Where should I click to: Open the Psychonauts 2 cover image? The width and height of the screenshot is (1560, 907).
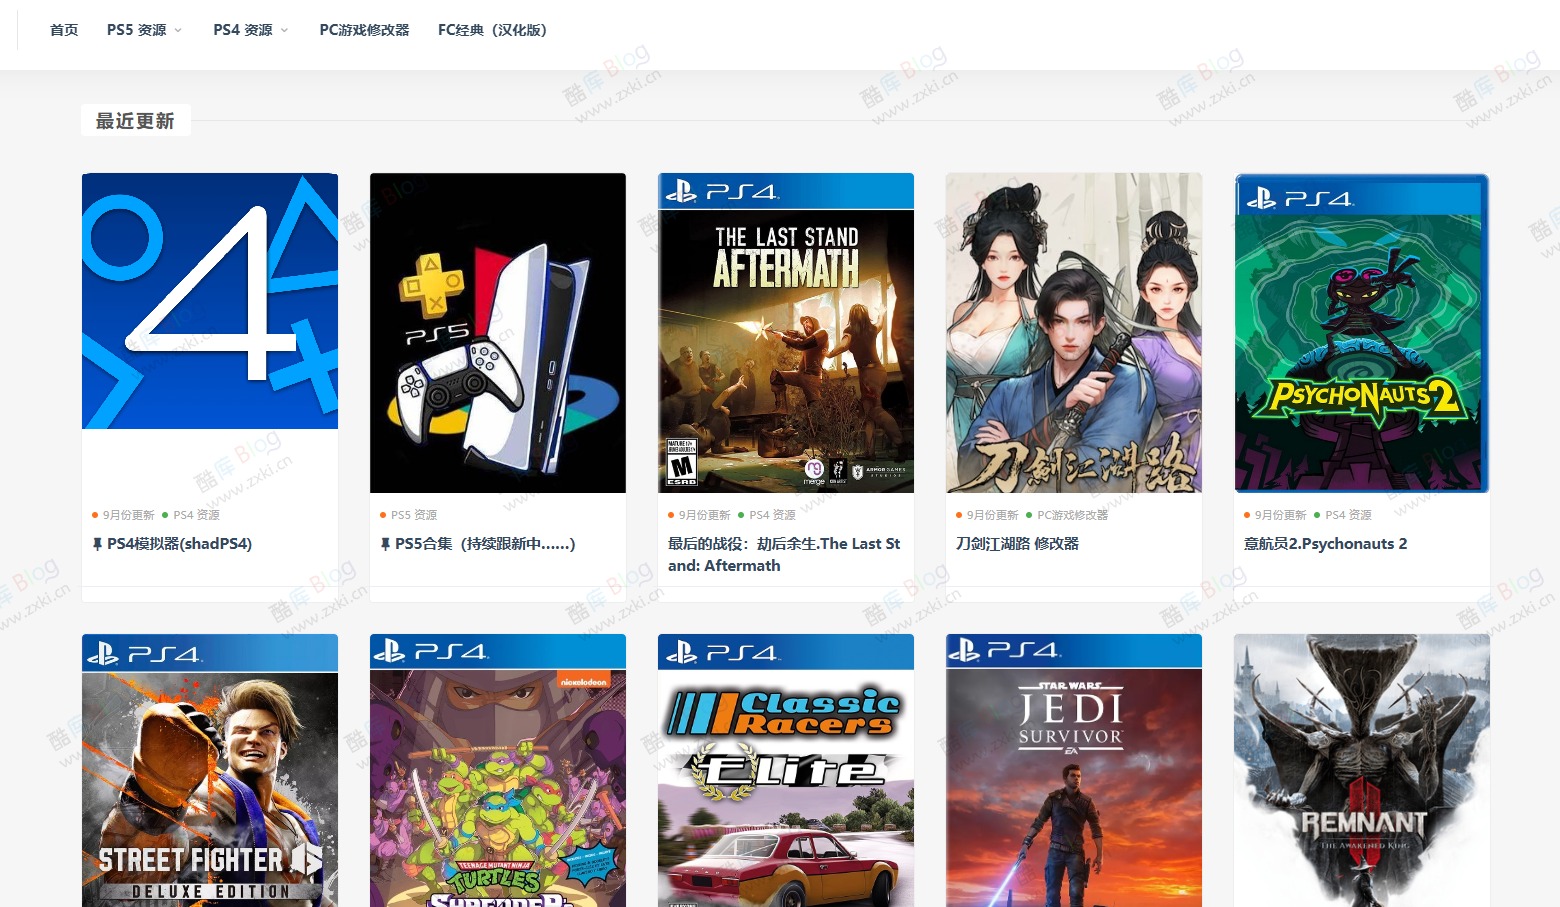[1362, 333]
